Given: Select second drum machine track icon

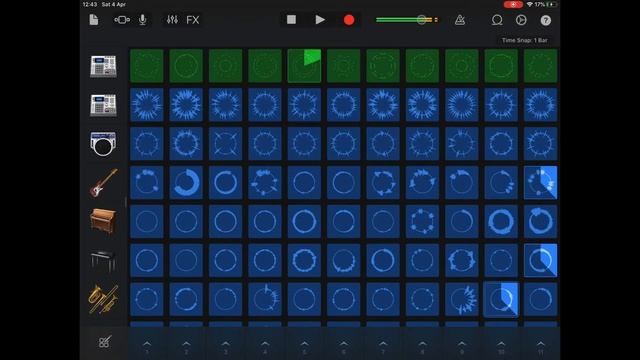Looking at the screenshot, I should coord(103,105).
